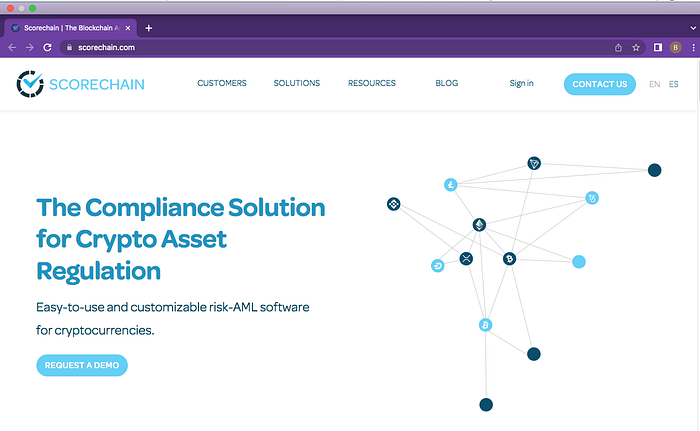The image size is (700, 431).
Task: Click headline 'The Compliance Solution'
Action: 181,208
